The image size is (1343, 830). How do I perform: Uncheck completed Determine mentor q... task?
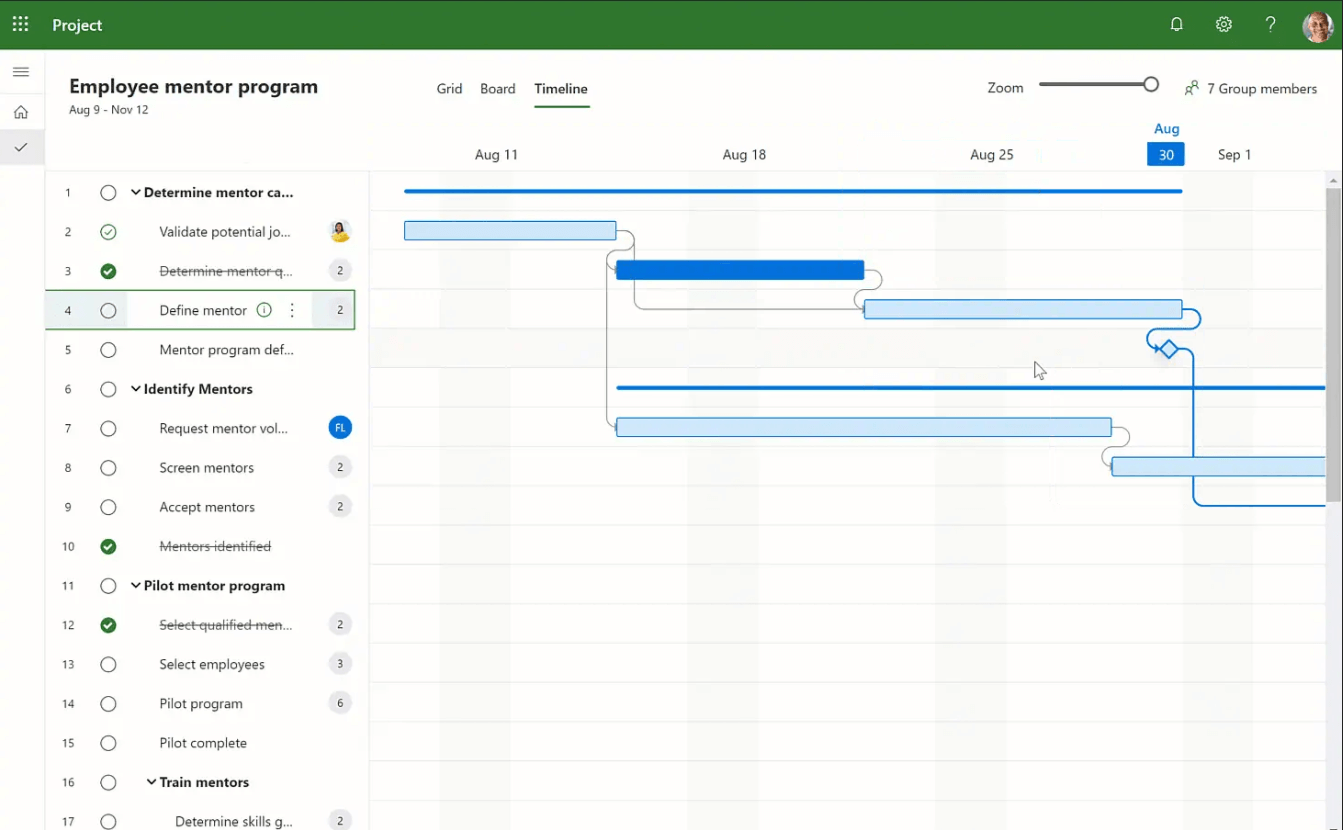(108, 271)
